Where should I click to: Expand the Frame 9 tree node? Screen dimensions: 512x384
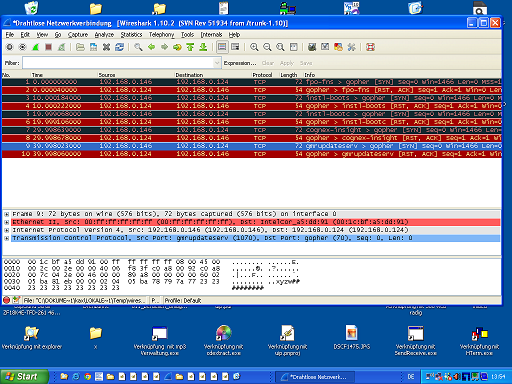pos(6,214)
